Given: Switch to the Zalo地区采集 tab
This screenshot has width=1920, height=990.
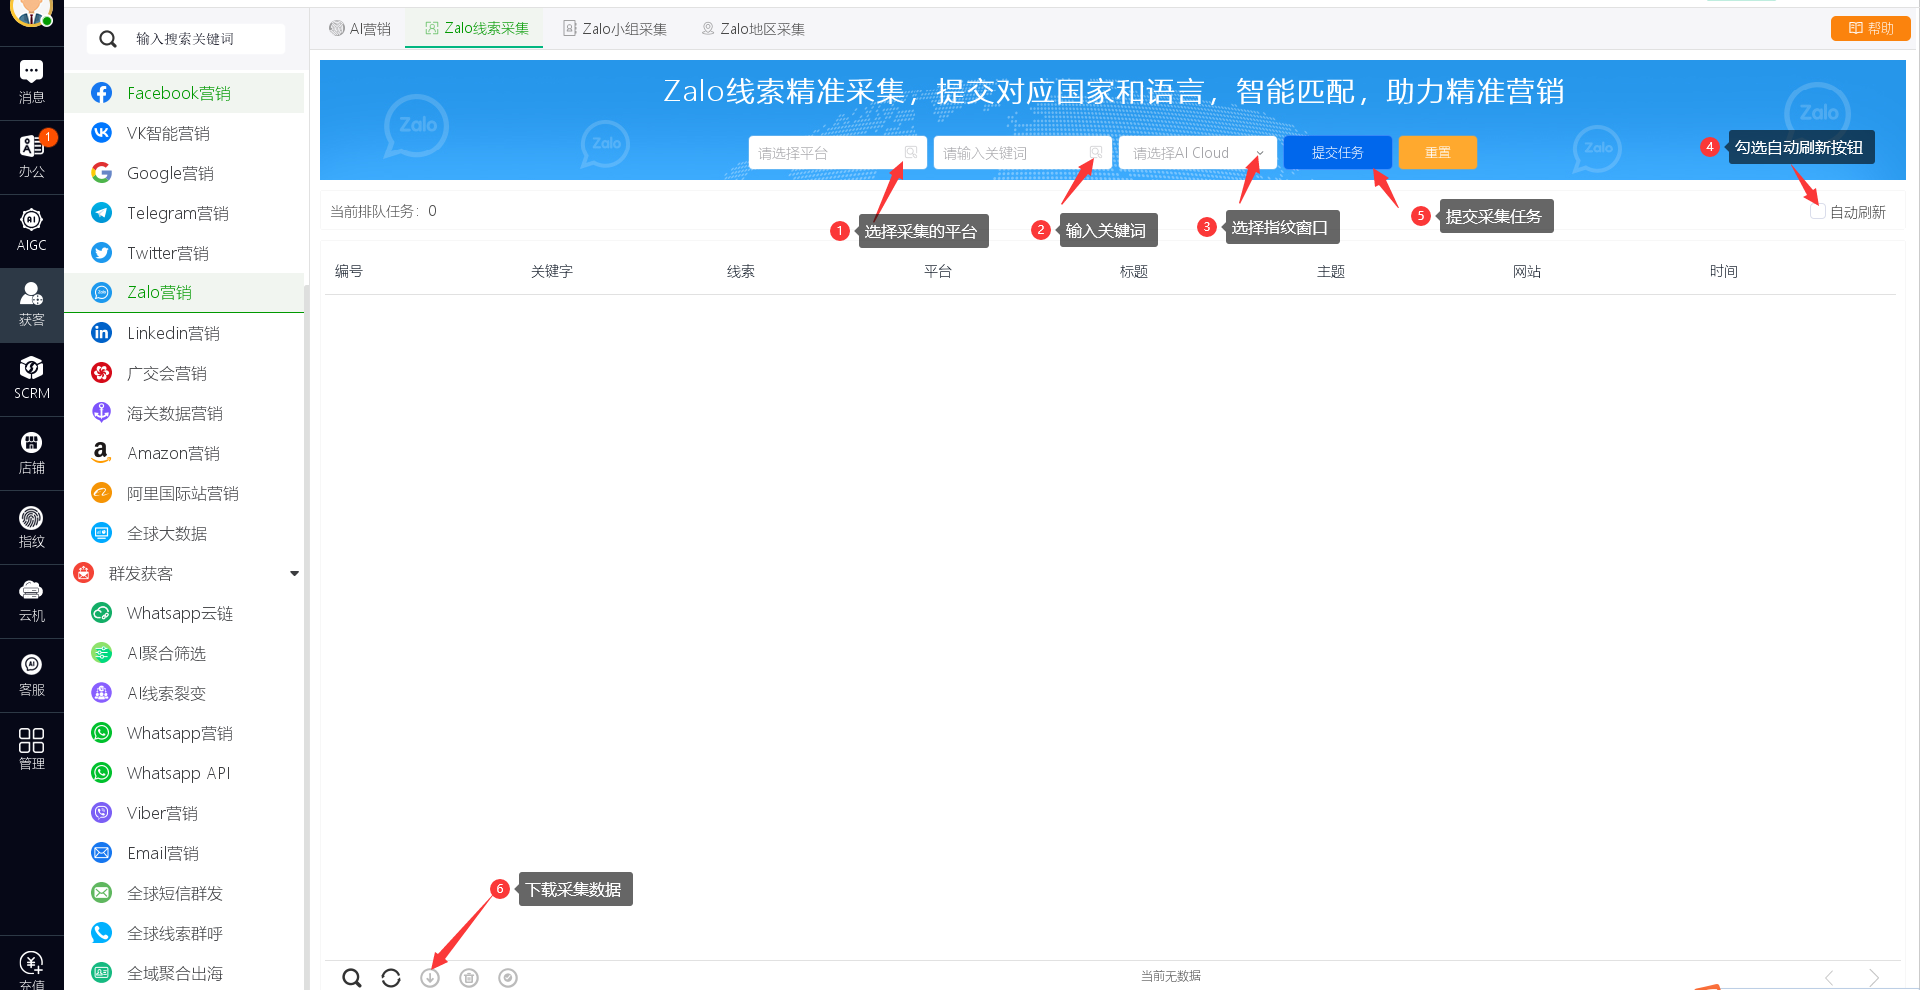Looking at the screenshot, I should point(753,29).
